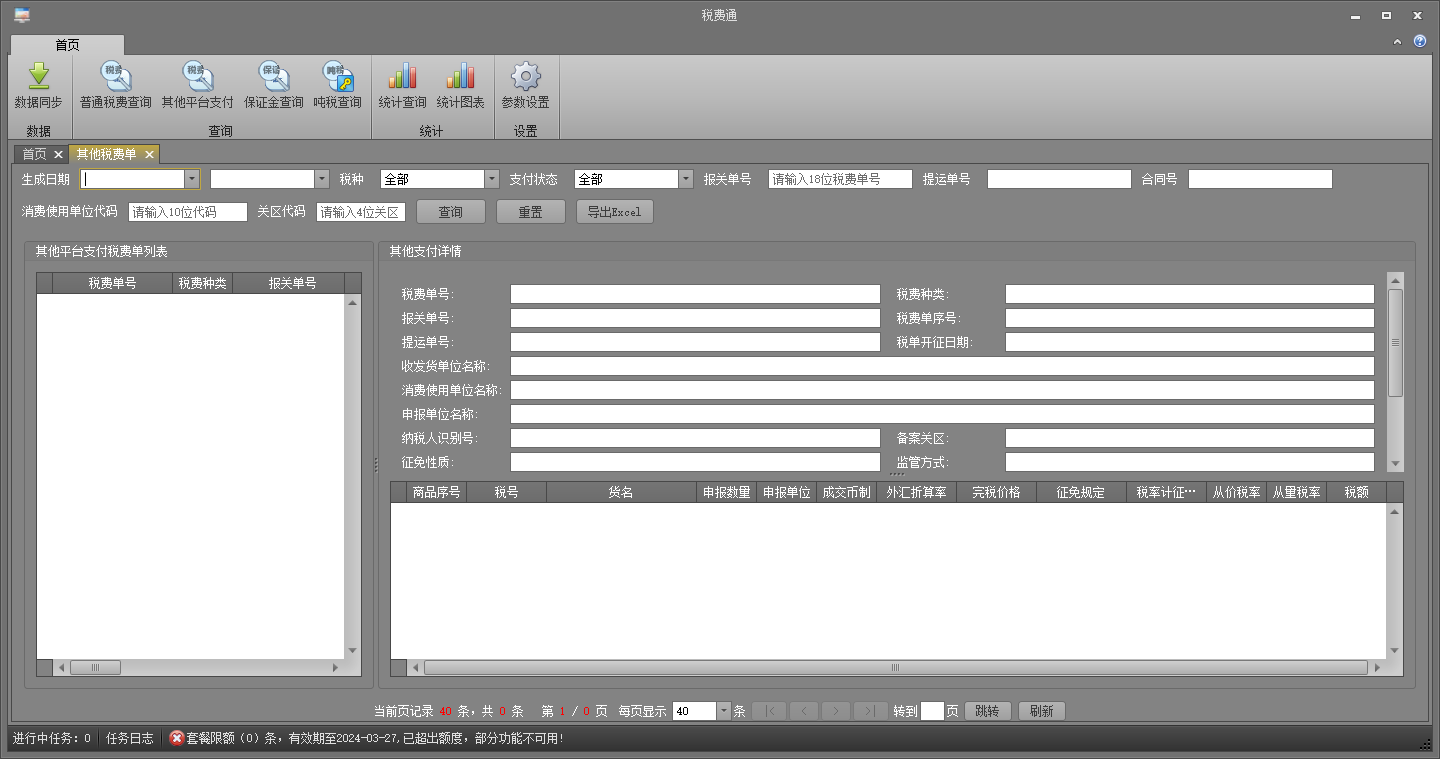The image size is (1440, 759).
Task: Open 其他平台支付 query
Action: [197, 86]
